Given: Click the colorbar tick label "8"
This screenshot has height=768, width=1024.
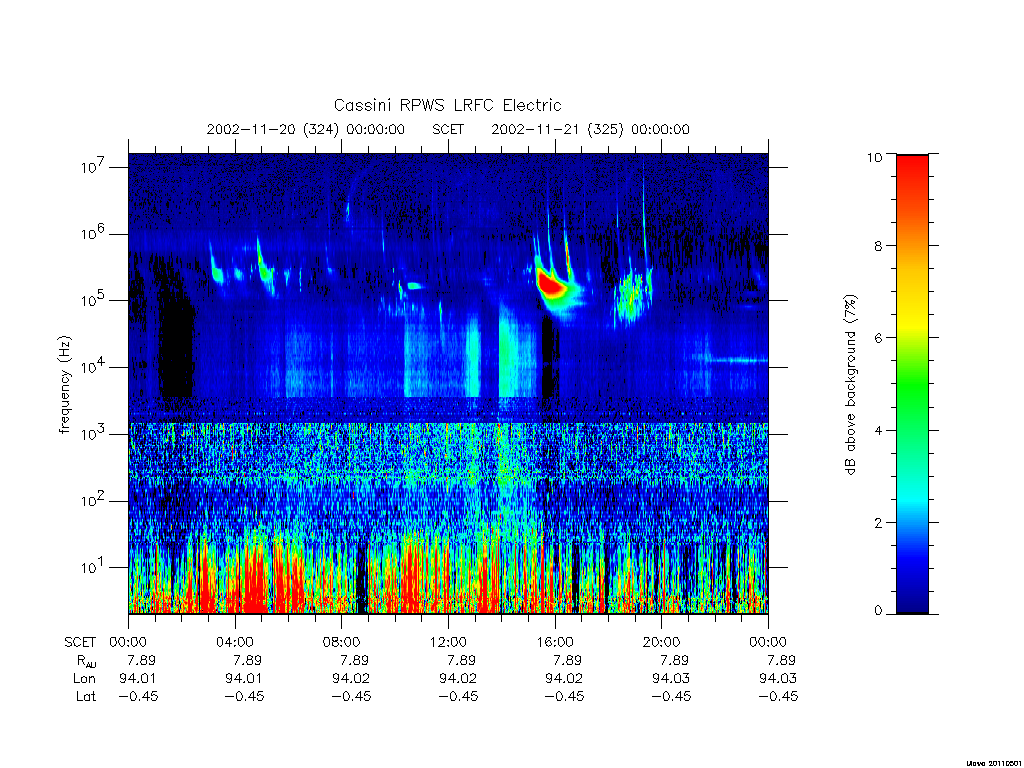Looking at the screenshot, I should 878,246.
